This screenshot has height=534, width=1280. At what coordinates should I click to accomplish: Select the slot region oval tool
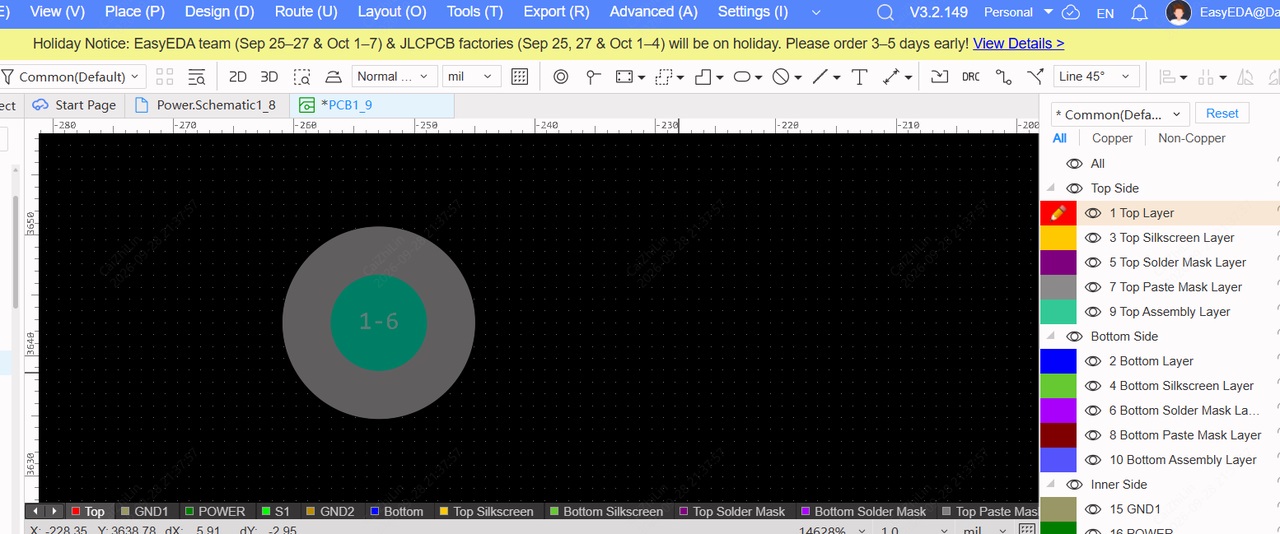point(743,77)
